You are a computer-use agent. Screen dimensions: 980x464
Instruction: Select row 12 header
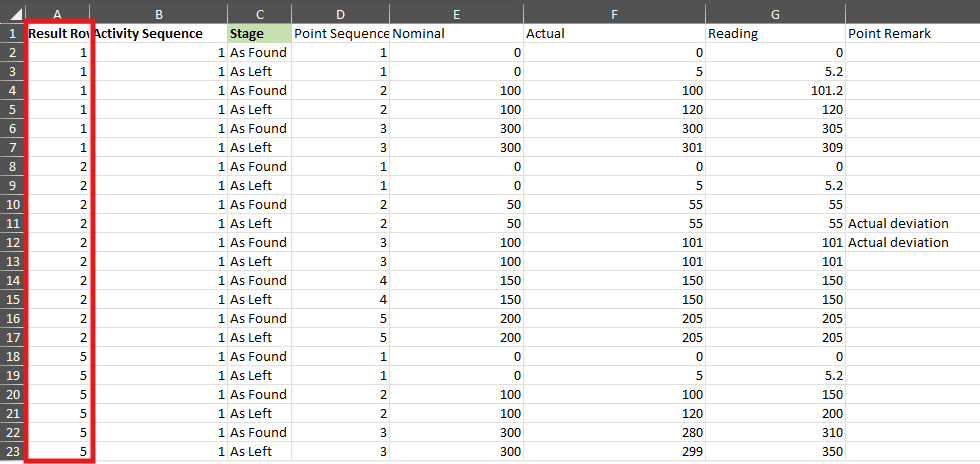[x=12, y=243]
